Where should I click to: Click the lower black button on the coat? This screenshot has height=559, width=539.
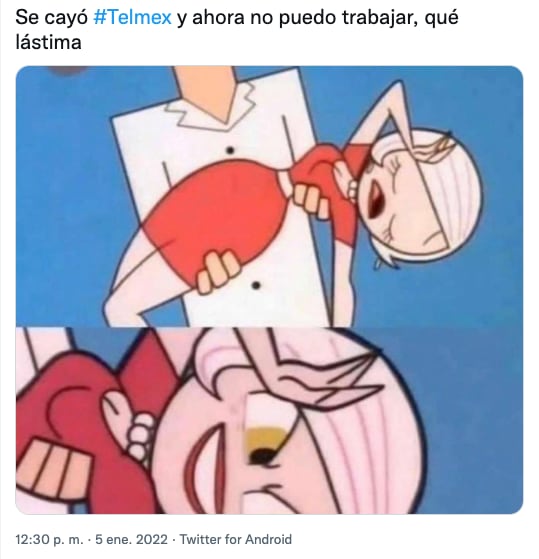pos(256,285)
